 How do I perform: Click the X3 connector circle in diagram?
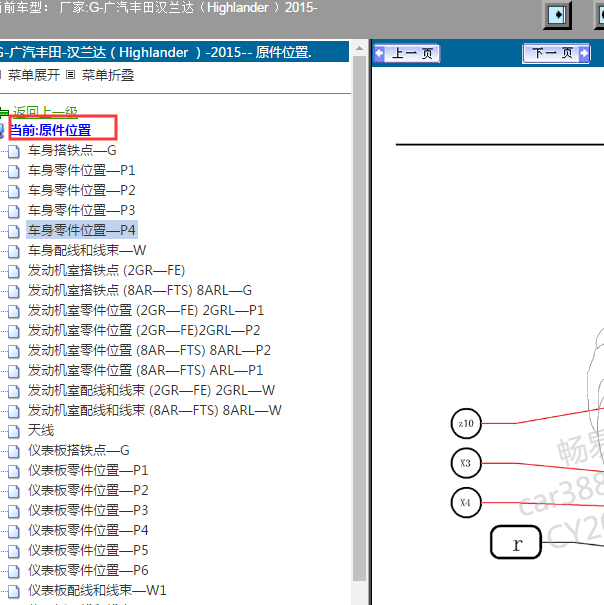point(466,463)
